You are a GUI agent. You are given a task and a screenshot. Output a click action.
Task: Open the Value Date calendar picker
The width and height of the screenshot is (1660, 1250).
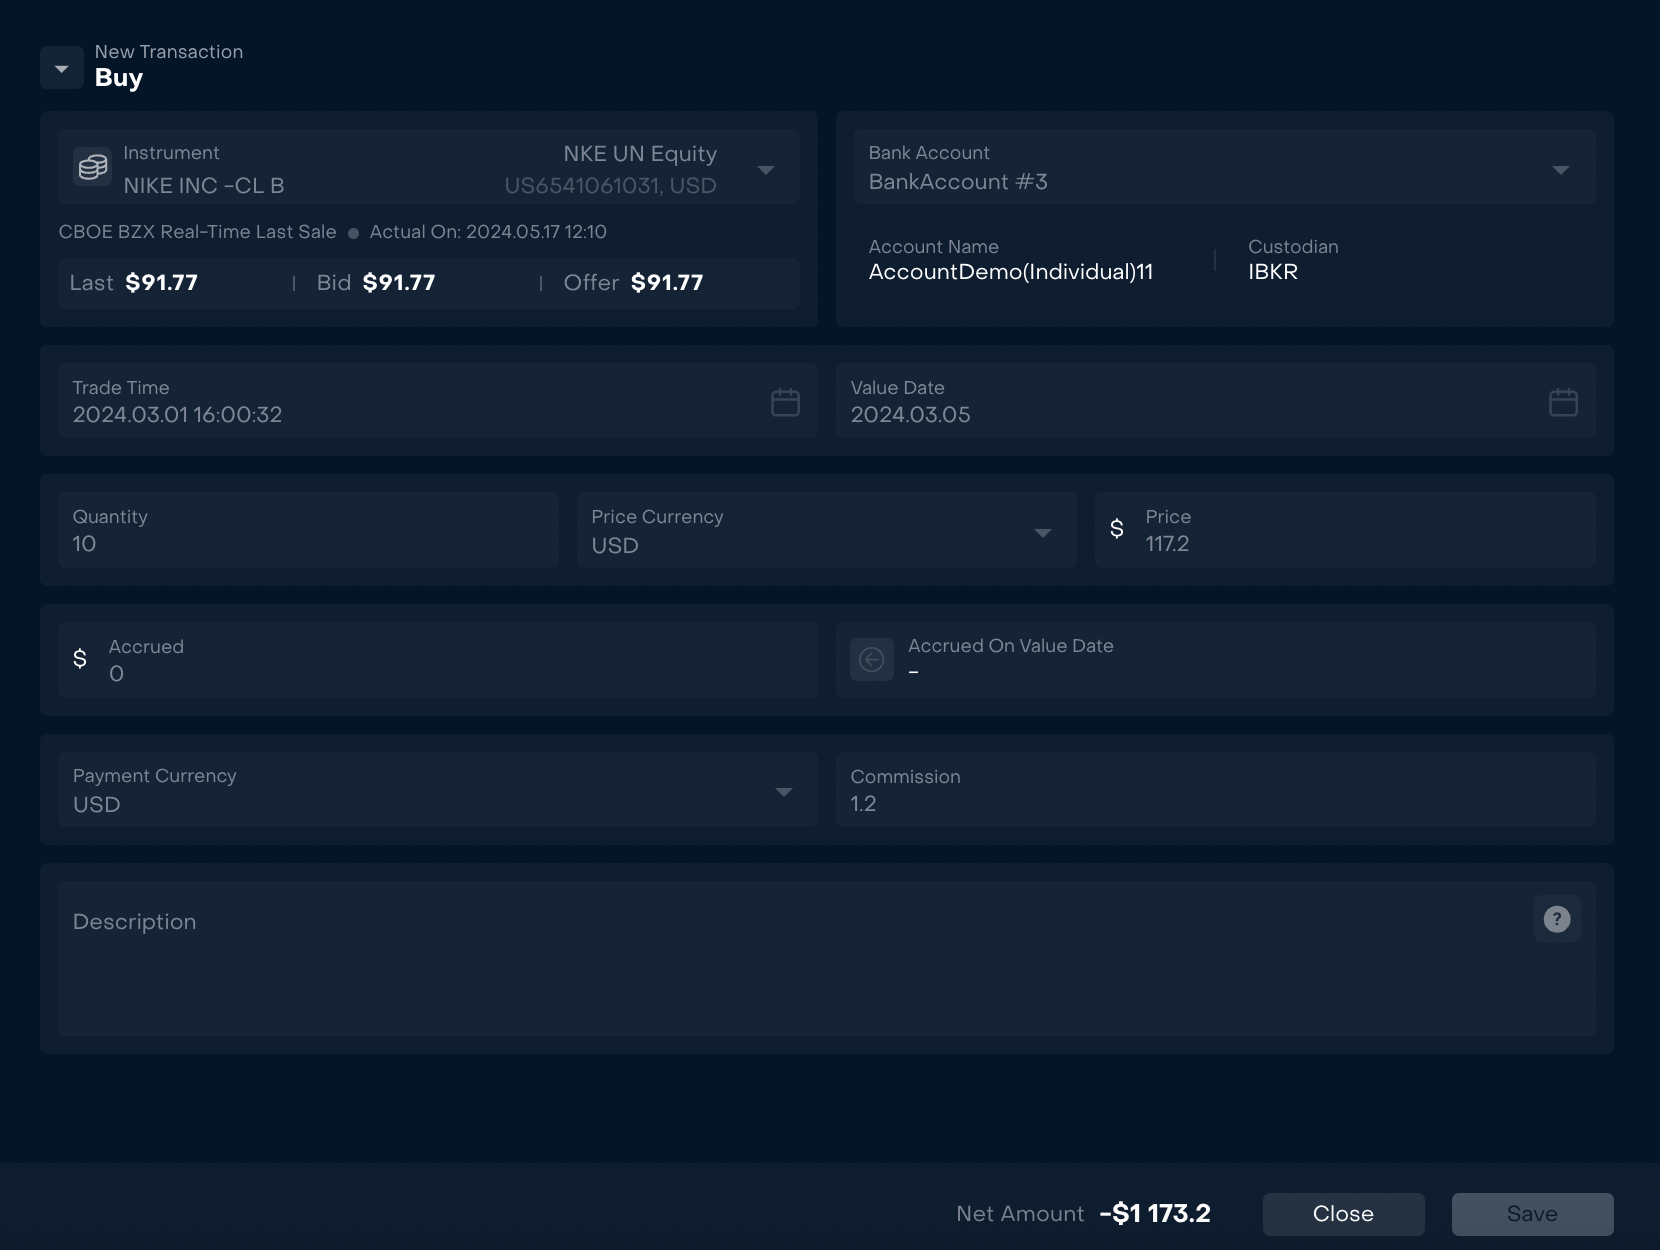click(1562, 402)
